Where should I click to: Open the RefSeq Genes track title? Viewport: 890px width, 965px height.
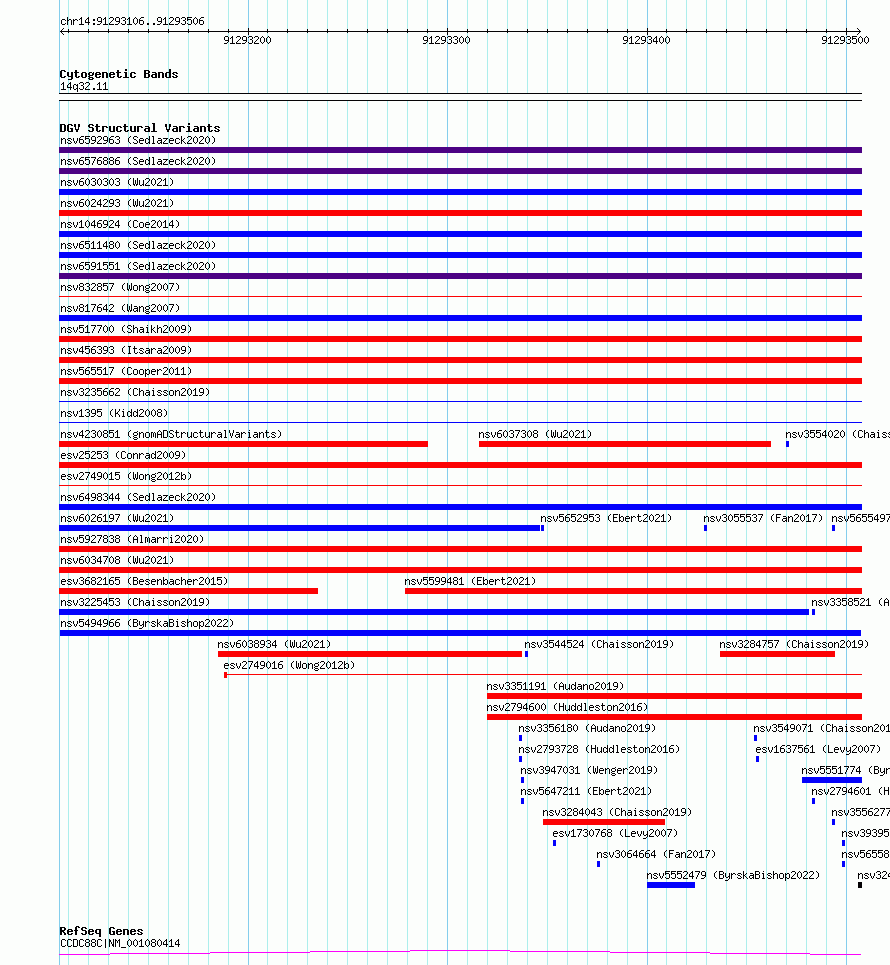coord(101,931)
